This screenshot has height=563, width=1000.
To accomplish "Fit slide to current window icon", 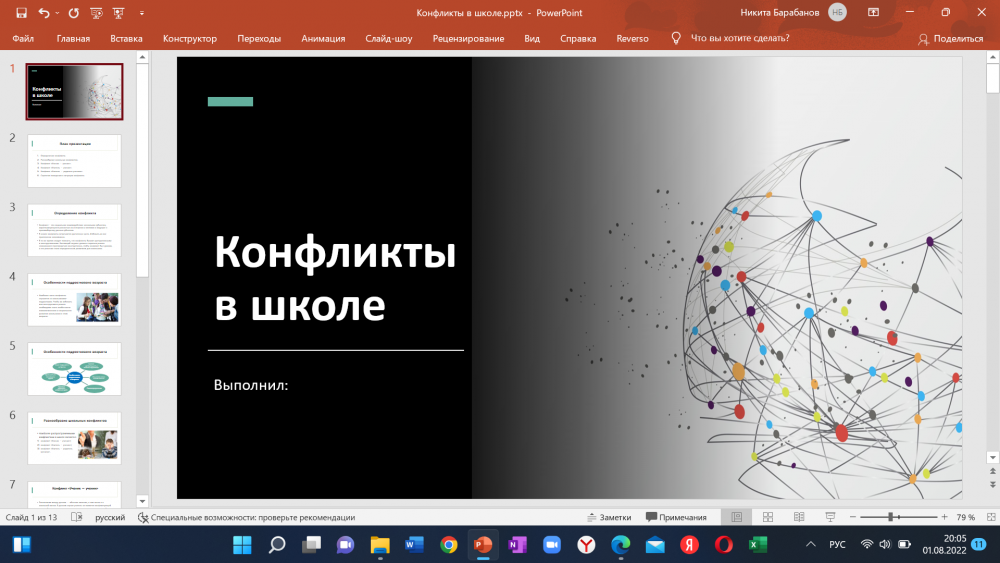I will coord(991,517).
